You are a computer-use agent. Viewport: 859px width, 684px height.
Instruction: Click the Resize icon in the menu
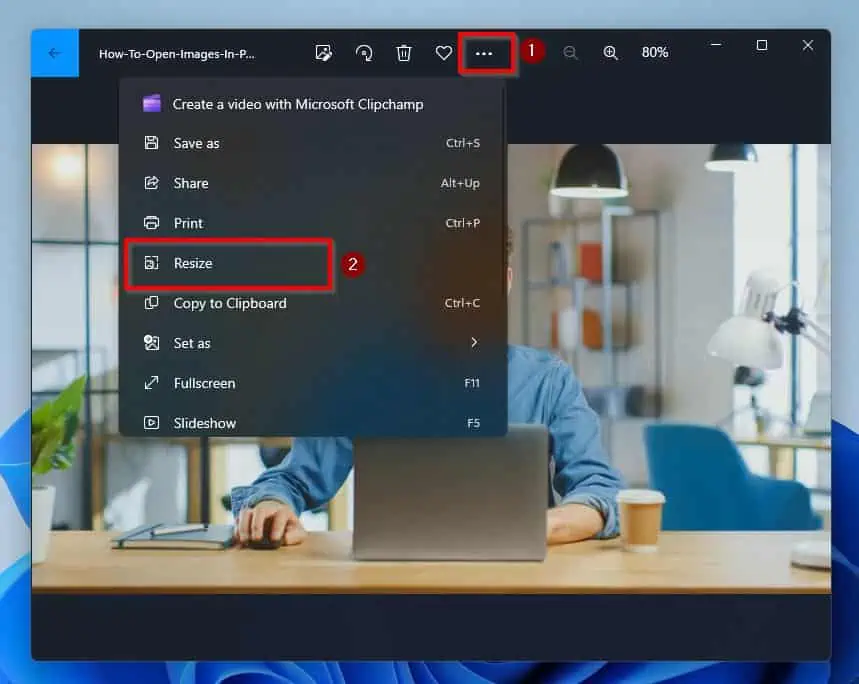[x=151, y=263]
